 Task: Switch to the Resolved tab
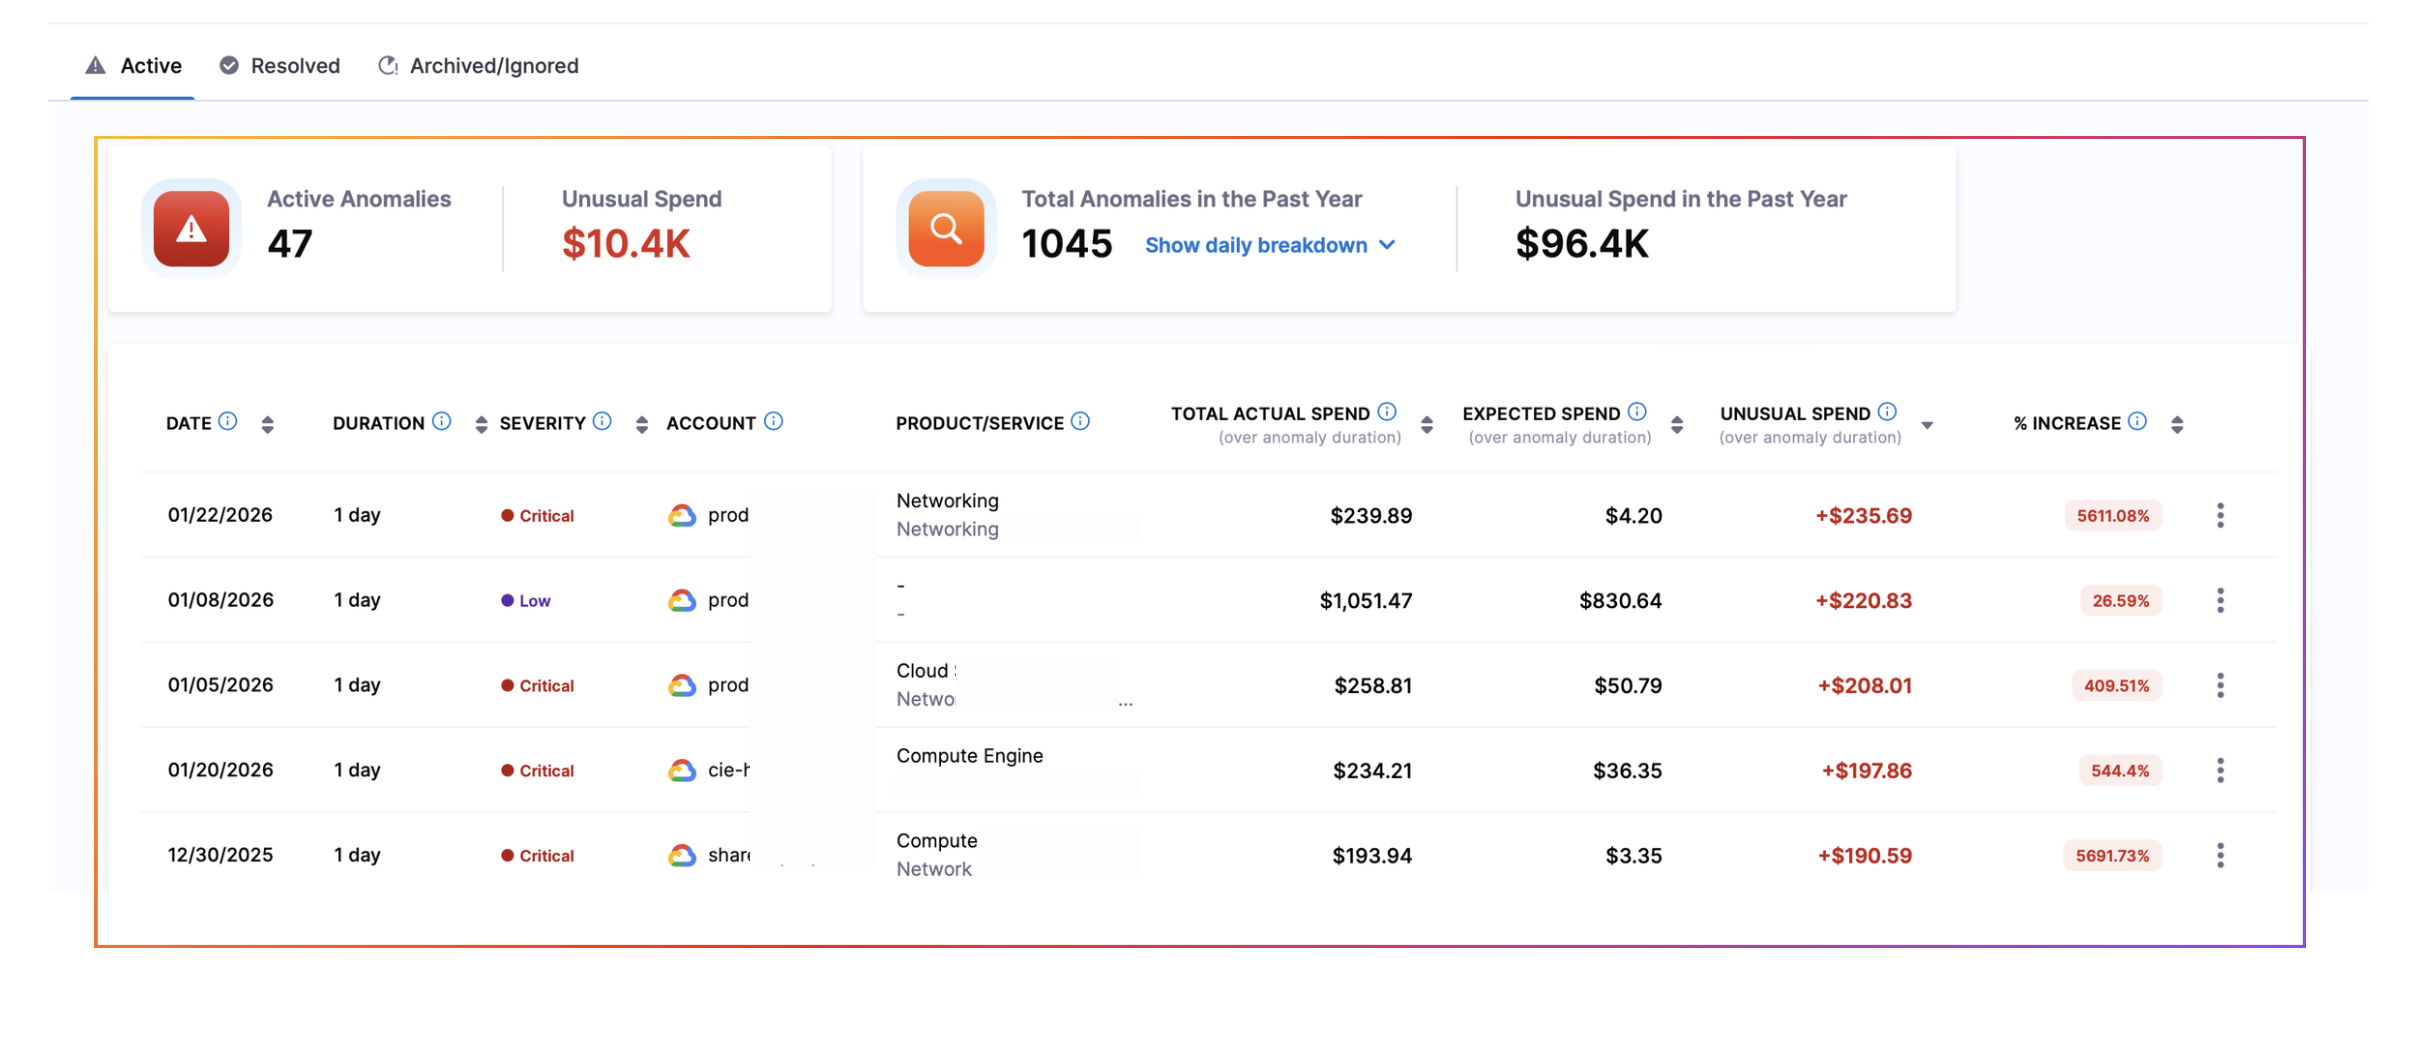point(280,66)
